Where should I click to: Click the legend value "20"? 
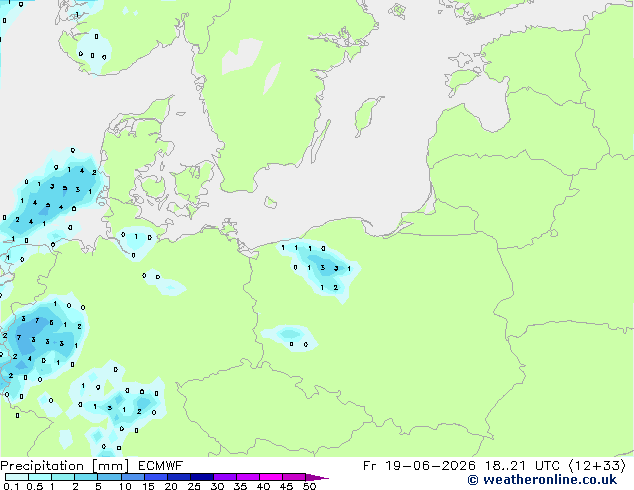(x=171, y=486)
